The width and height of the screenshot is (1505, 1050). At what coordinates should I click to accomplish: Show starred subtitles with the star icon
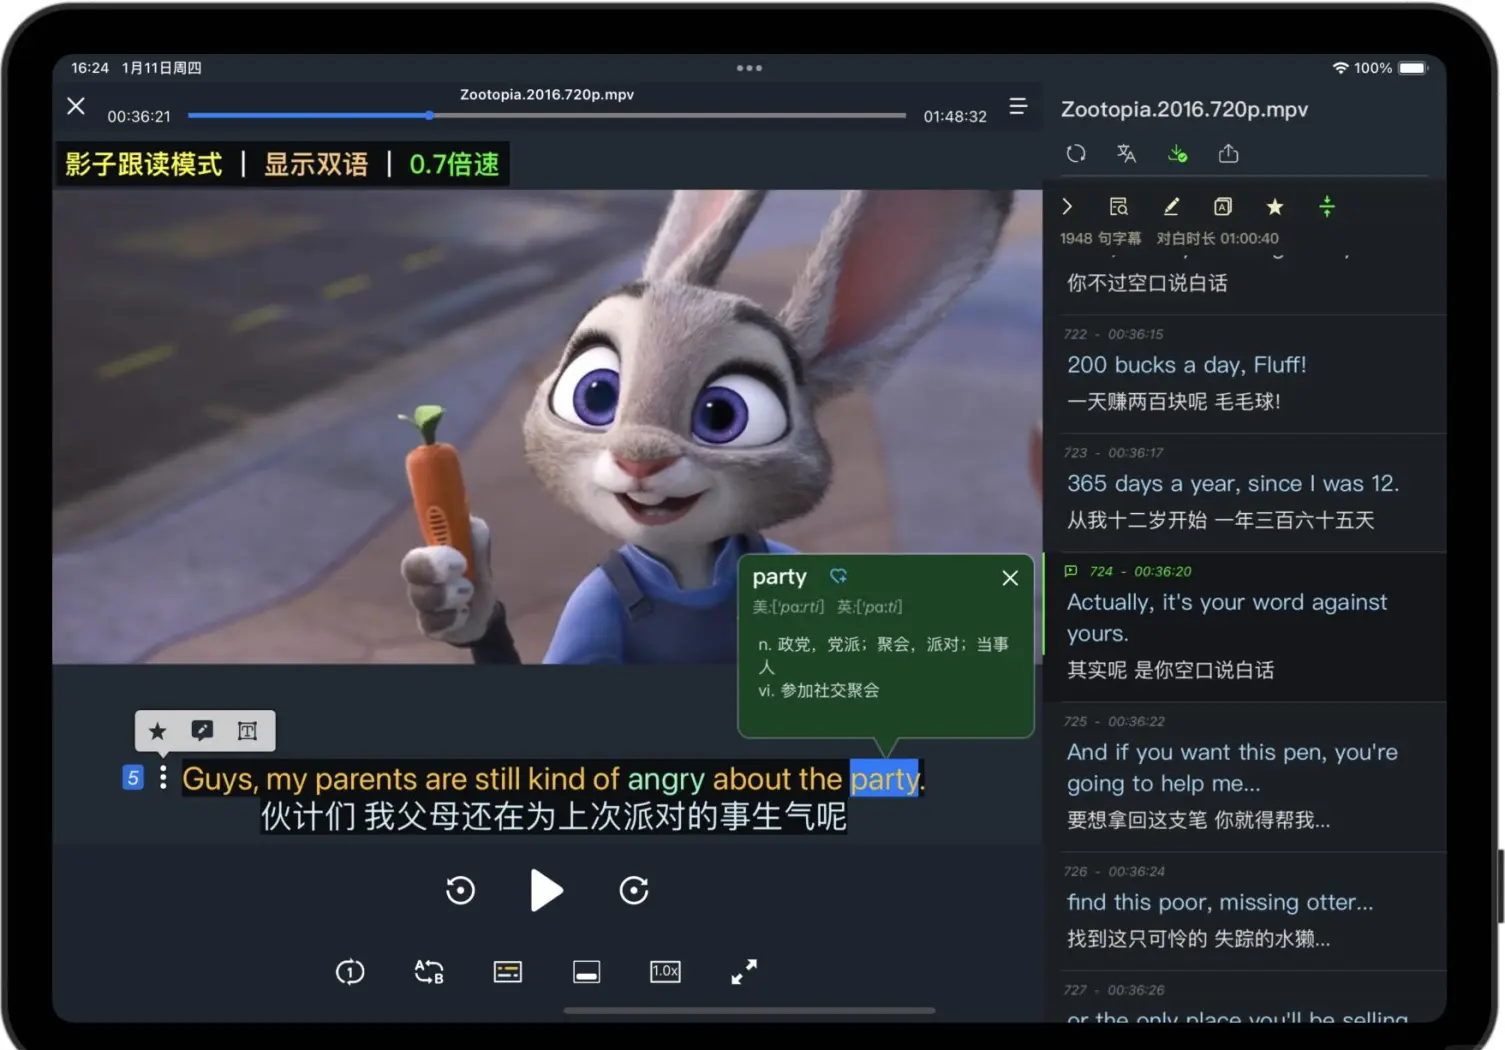pyautogui.click(x=1275, y=207)
